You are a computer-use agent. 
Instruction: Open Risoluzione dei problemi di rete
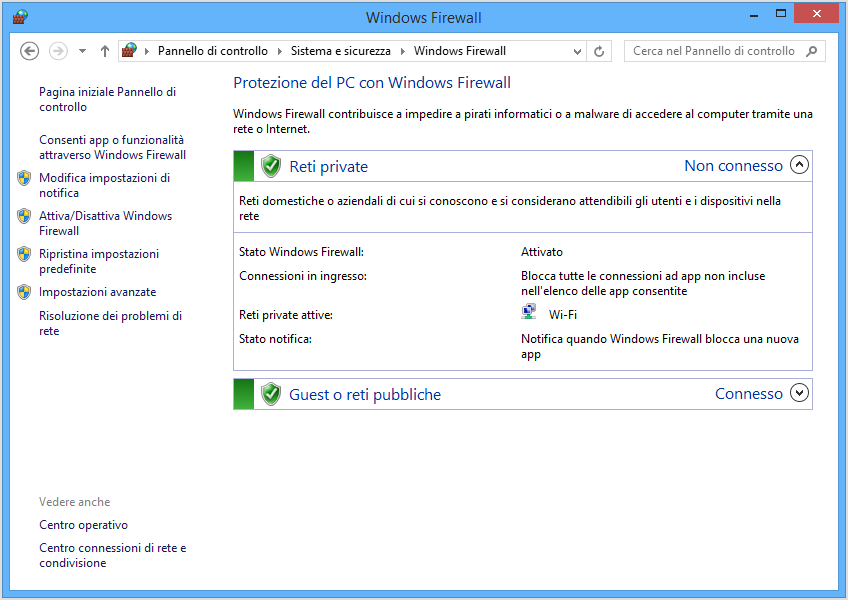point(110,323)
